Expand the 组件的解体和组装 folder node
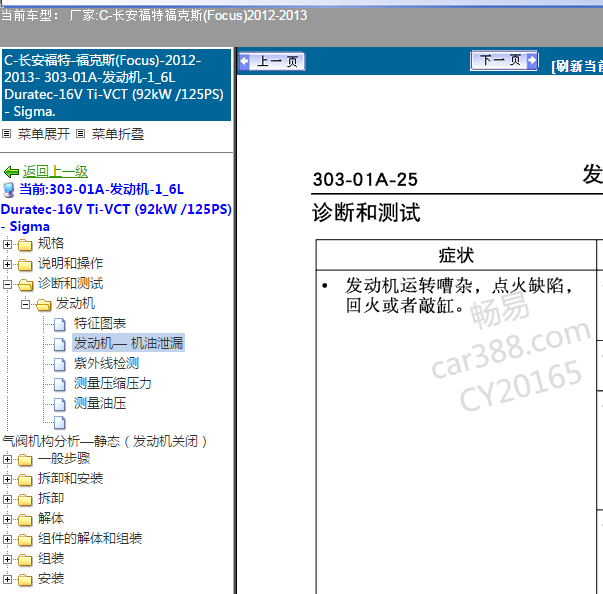Image resolution: width=603 pixels, height=594 pixels. (7, 539)
